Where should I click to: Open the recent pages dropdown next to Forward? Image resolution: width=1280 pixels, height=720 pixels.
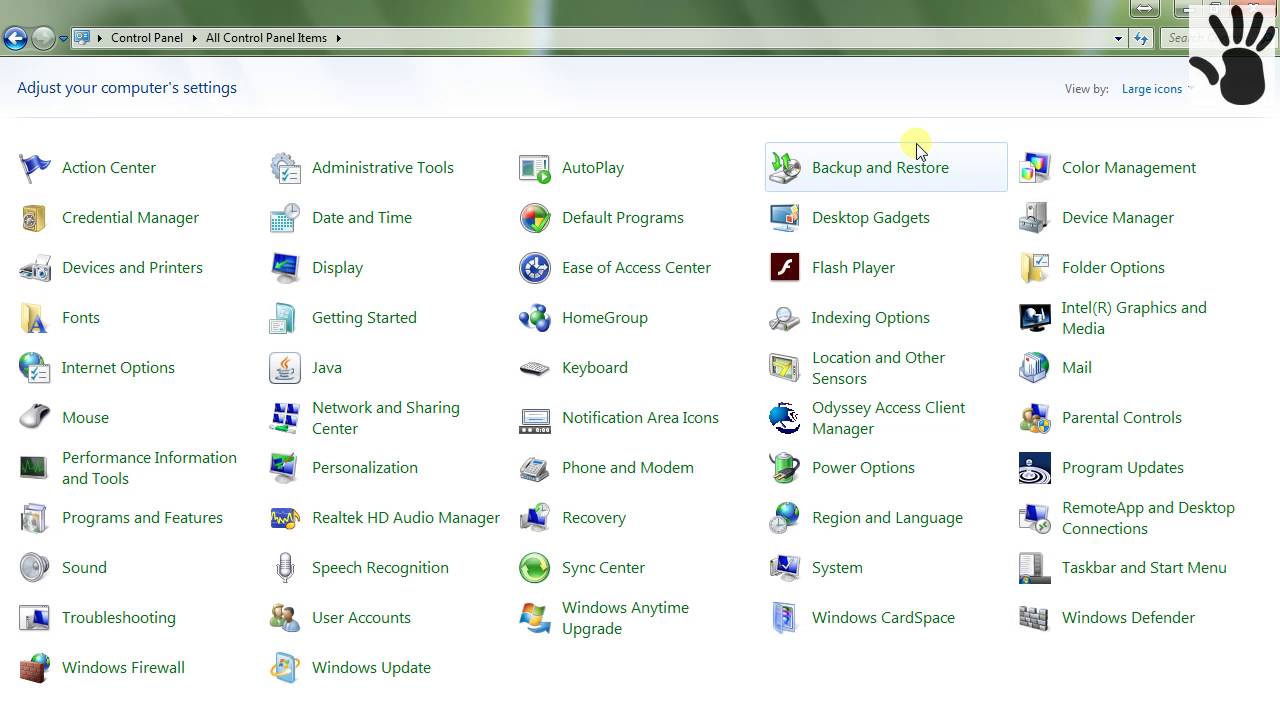[63, 39]
